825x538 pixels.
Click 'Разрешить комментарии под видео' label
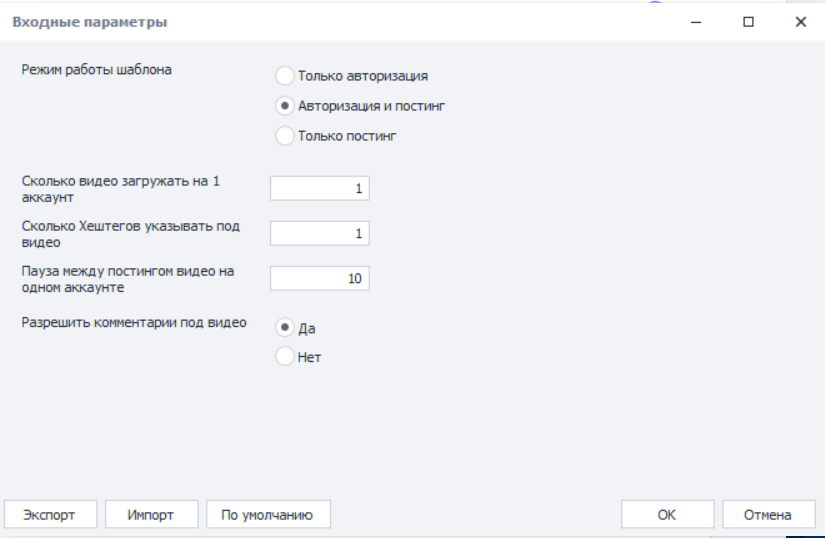134,322
